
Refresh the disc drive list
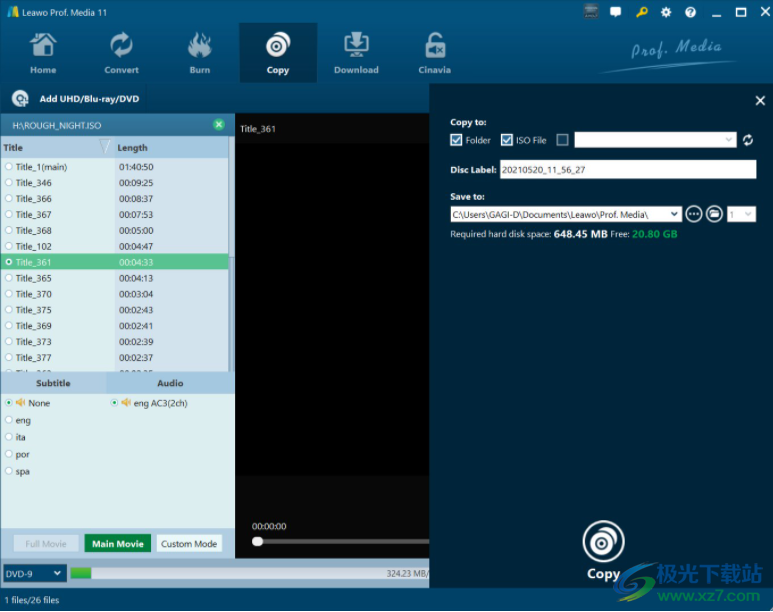(x=748, y=140)
